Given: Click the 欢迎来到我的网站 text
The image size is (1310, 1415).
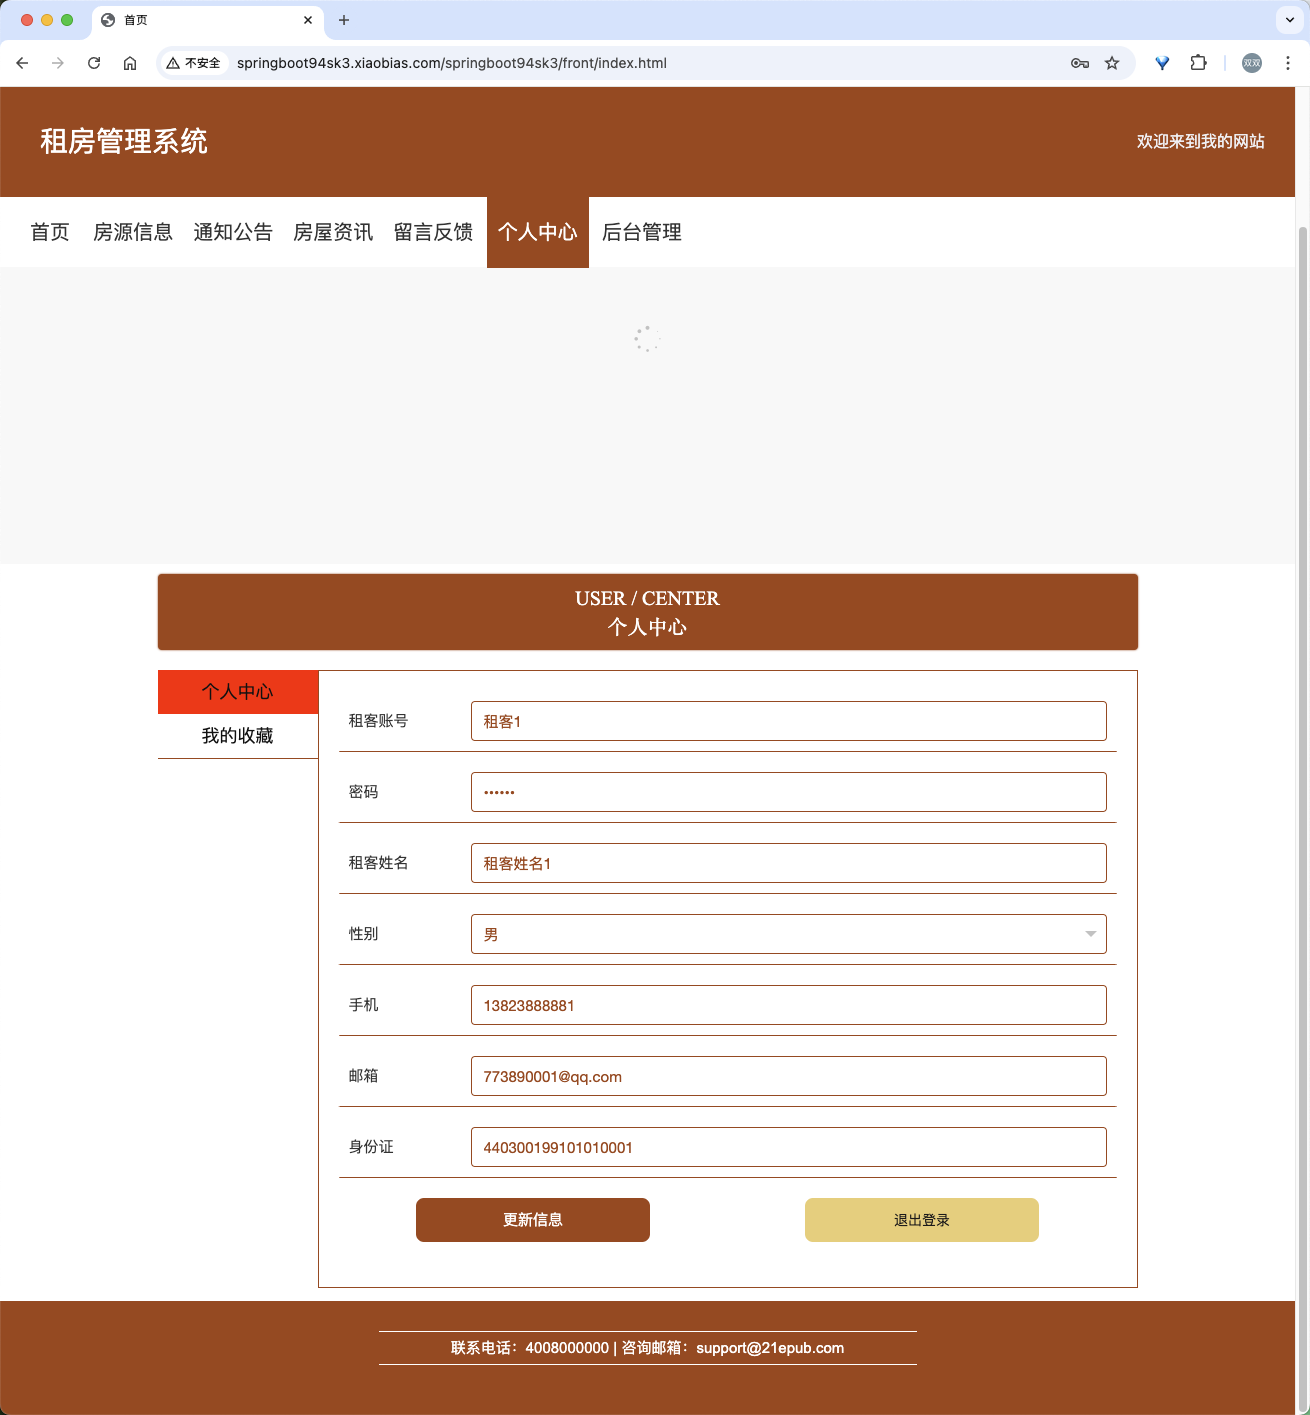Looking at the screenshot, I should click(1200, 141).
